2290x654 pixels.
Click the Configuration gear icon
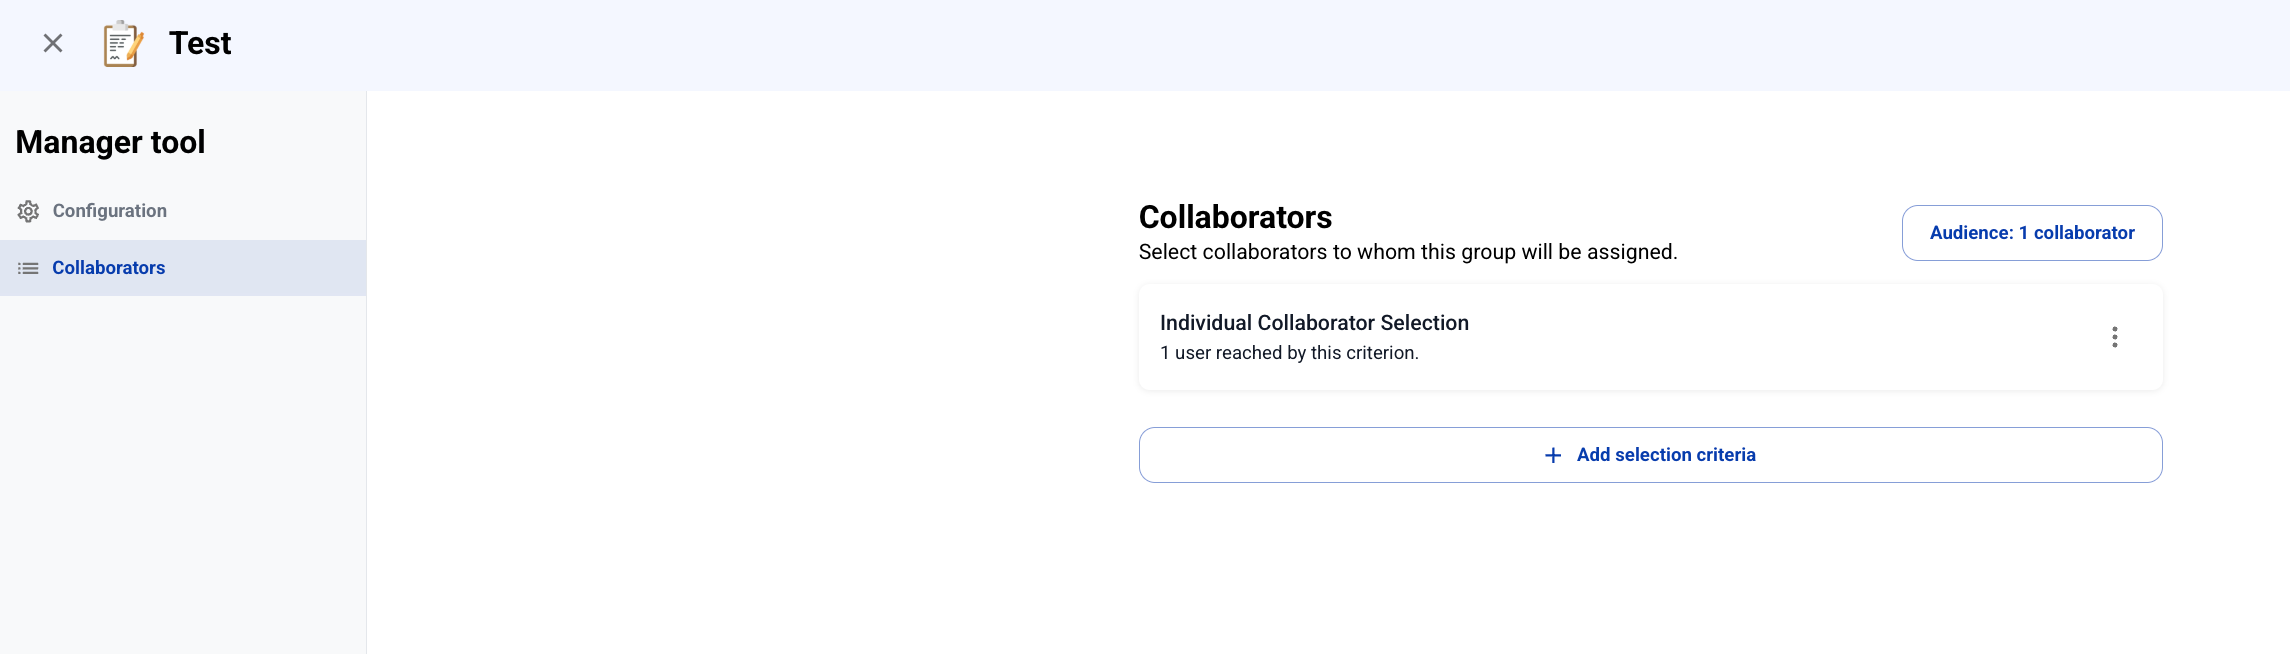[x=28, y=211]
